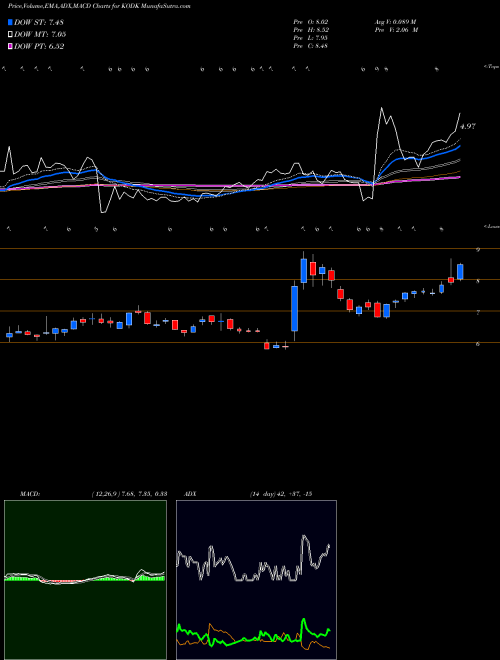Click the white DOW MT legend swatch
Viewport: 500px width, 660px height.
11,34
